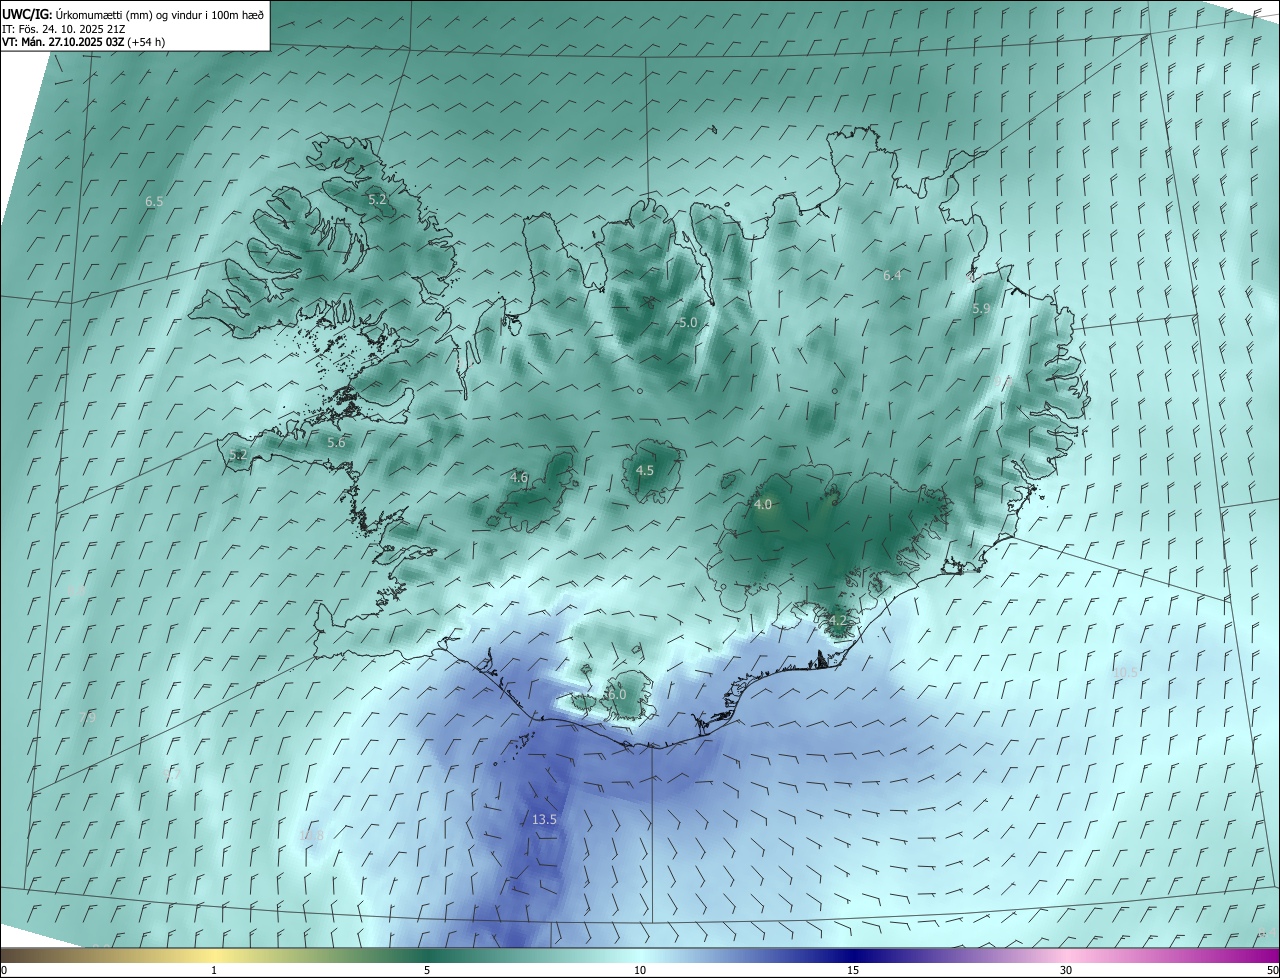Click the 50 tick on the color scale
Image resolution: width=1280 pixels, height=978 pixels.
[1272, 970]
